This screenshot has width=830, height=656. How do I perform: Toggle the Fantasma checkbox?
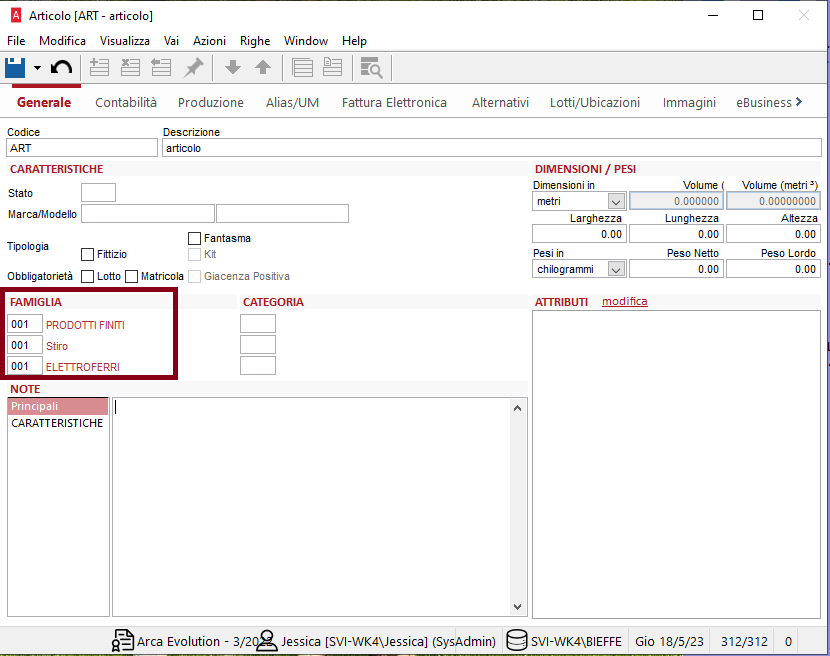point(195,238)
